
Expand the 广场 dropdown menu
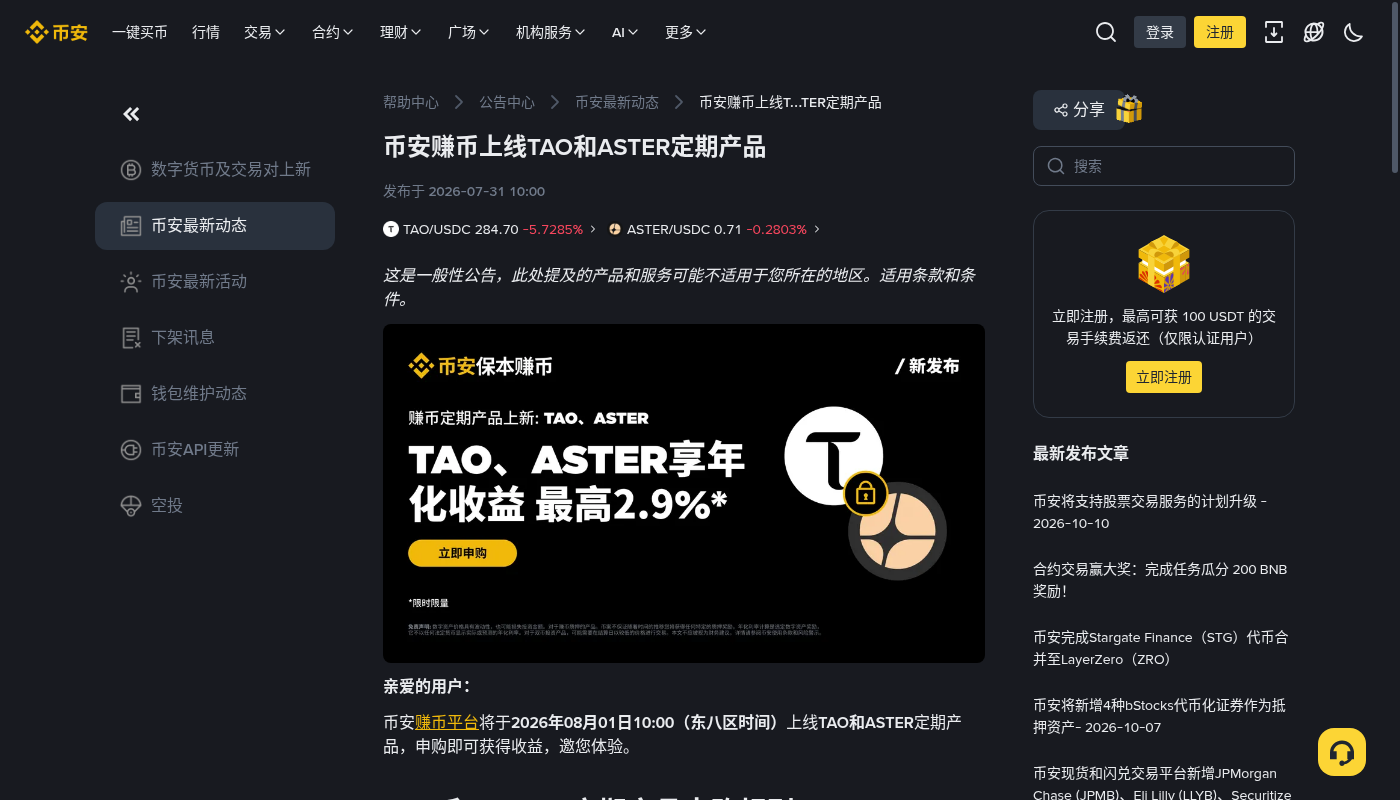tap(469, 32)
